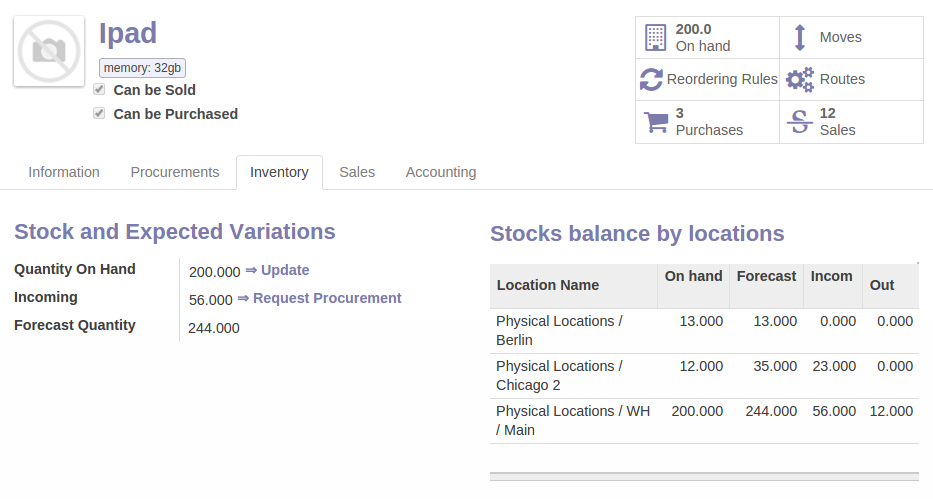Screen dimensions: 933x499
Task: Click the Sales dollar sign icon
Action: tap(799, 121)
